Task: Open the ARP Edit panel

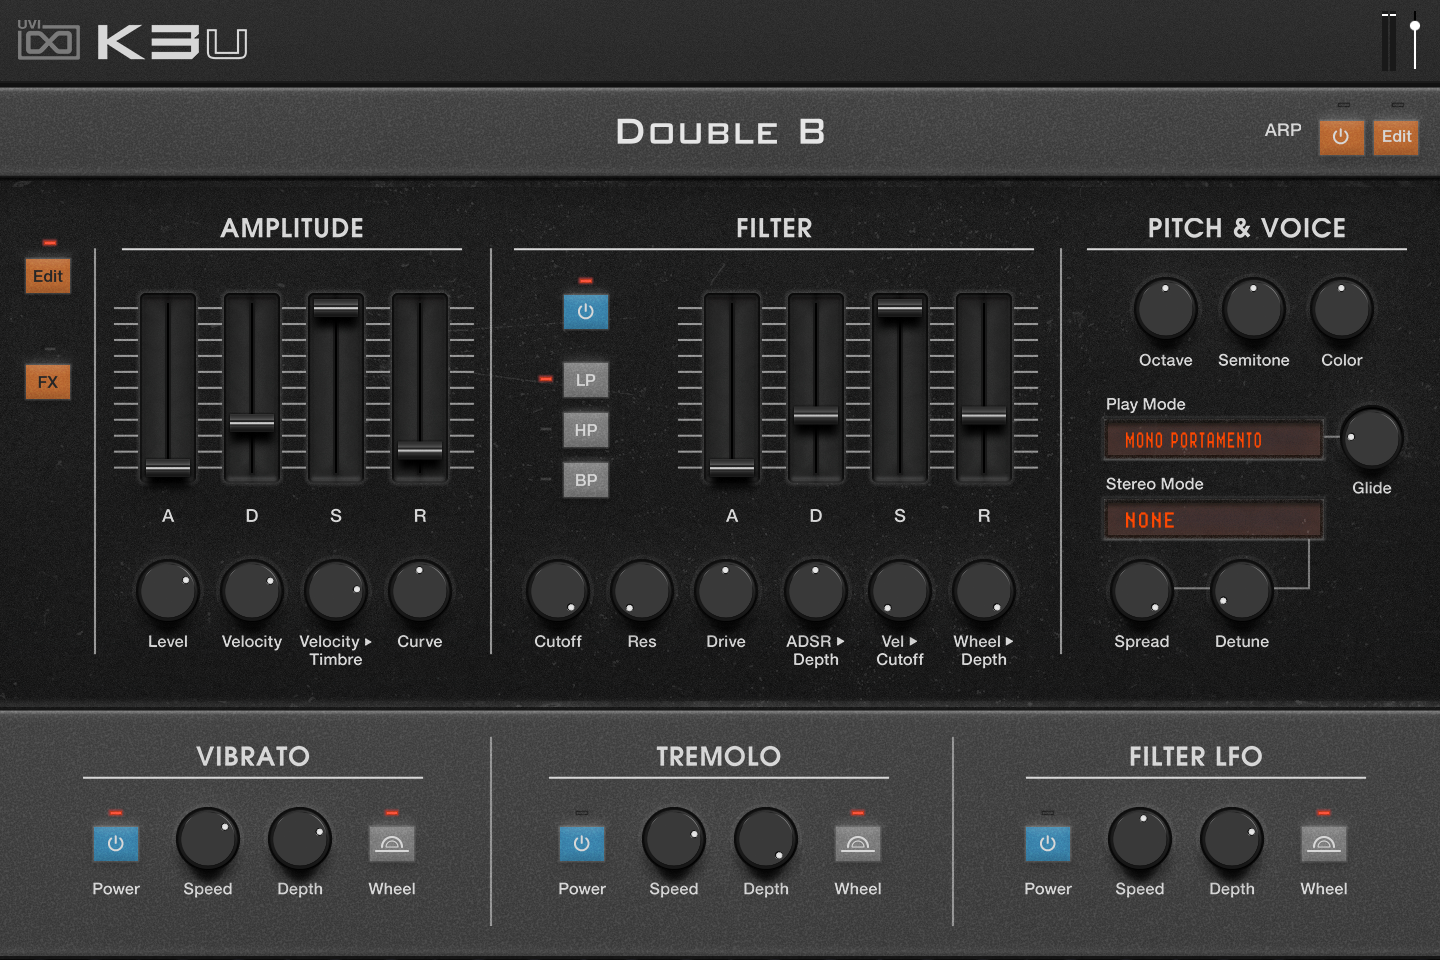Action: pos(1396,137)
